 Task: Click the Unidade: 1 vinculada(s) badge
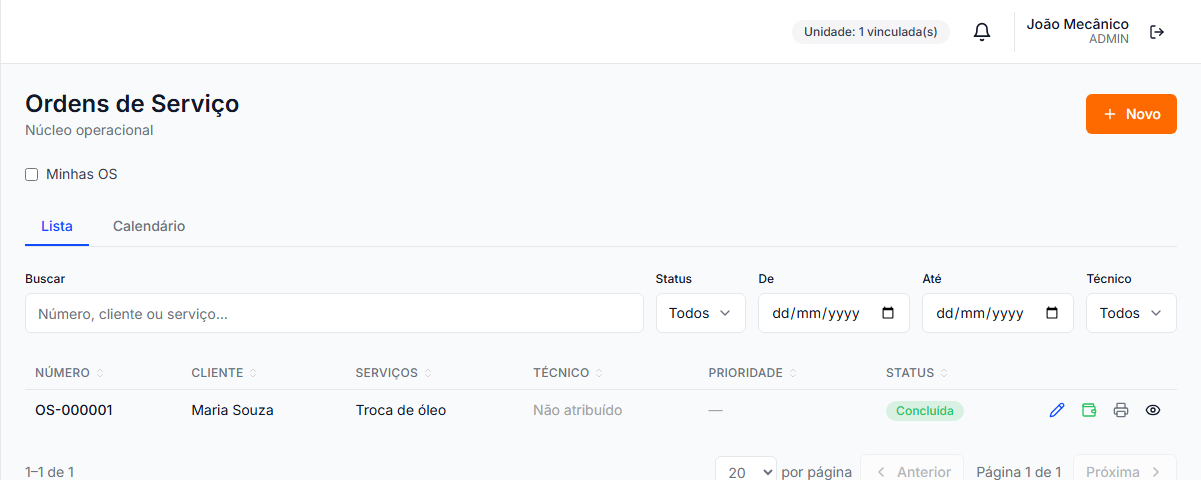coord(871,32)
